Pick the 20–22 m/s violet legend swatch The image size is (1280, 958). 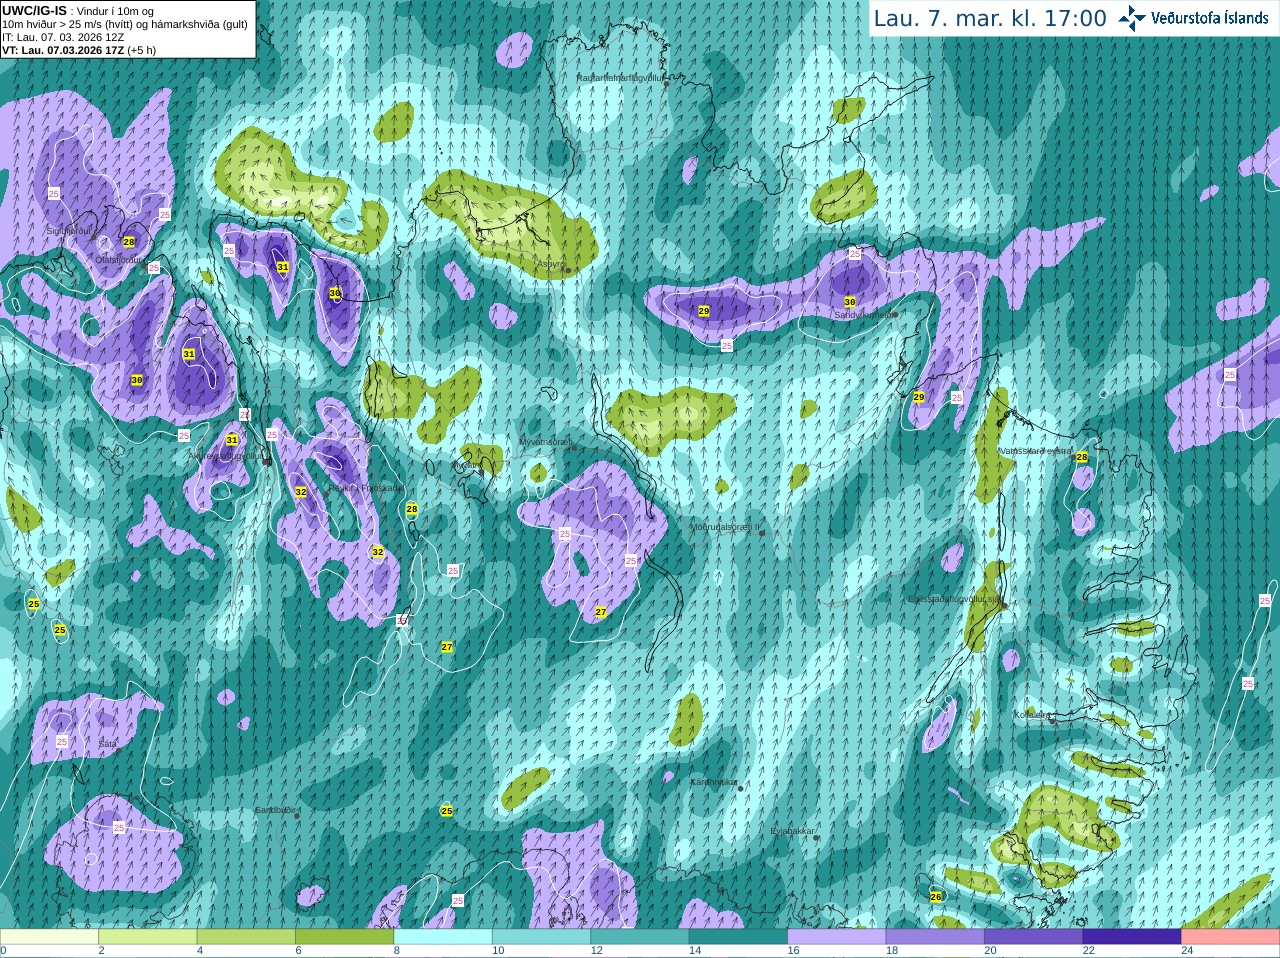pyautogui.click(x=1034, y=937)
